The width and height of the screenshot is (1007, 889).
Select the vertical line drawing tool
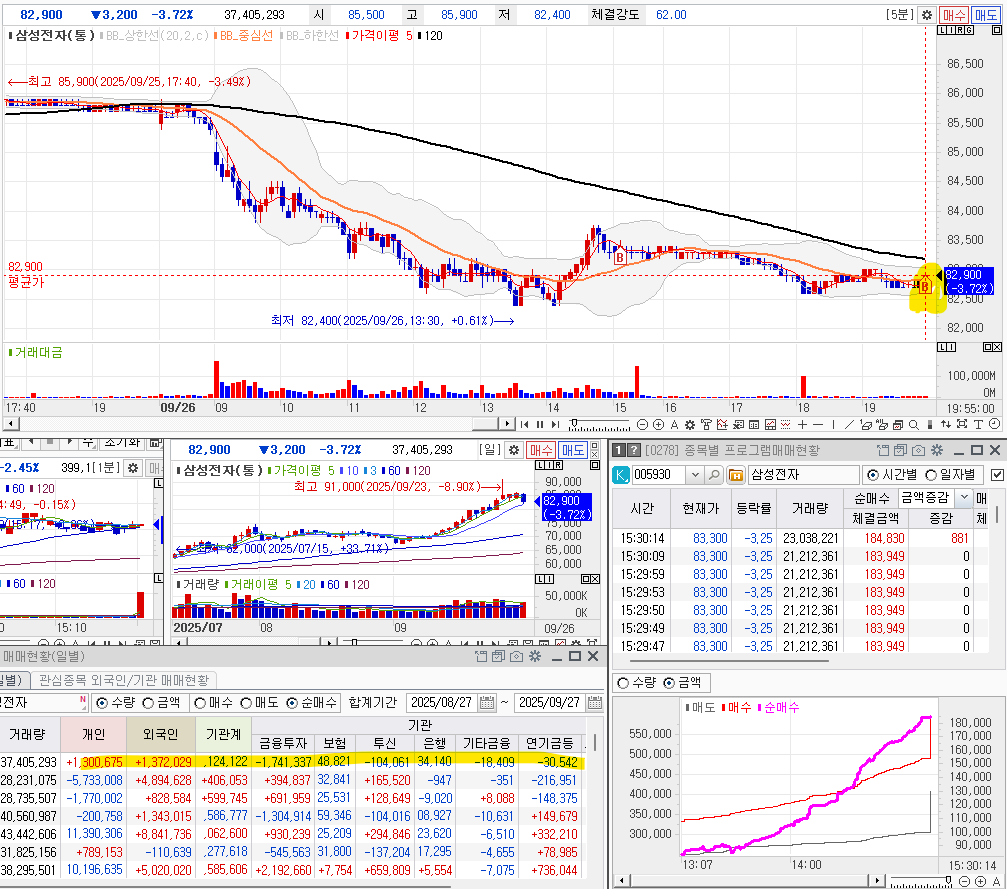click(x=834, y=425)
